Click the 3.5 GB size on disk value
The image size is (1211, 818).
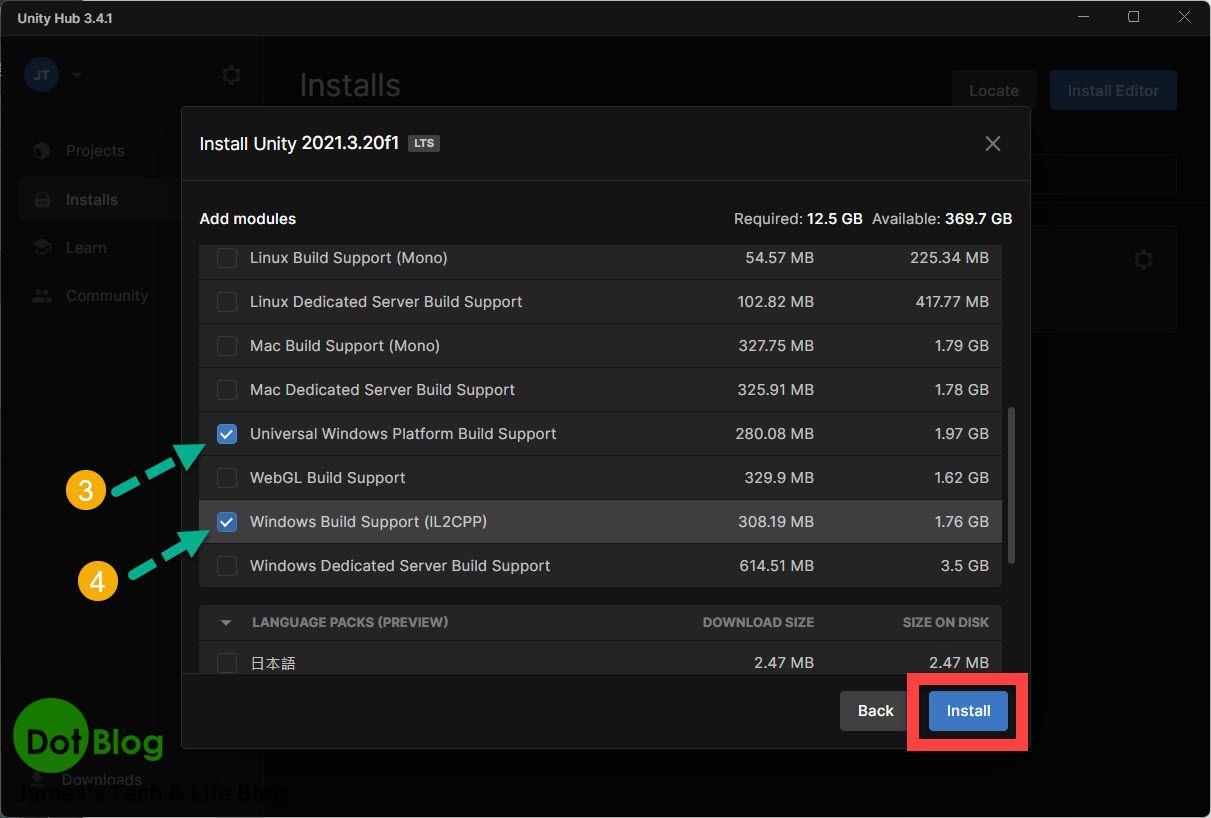(x=965, y=566)
